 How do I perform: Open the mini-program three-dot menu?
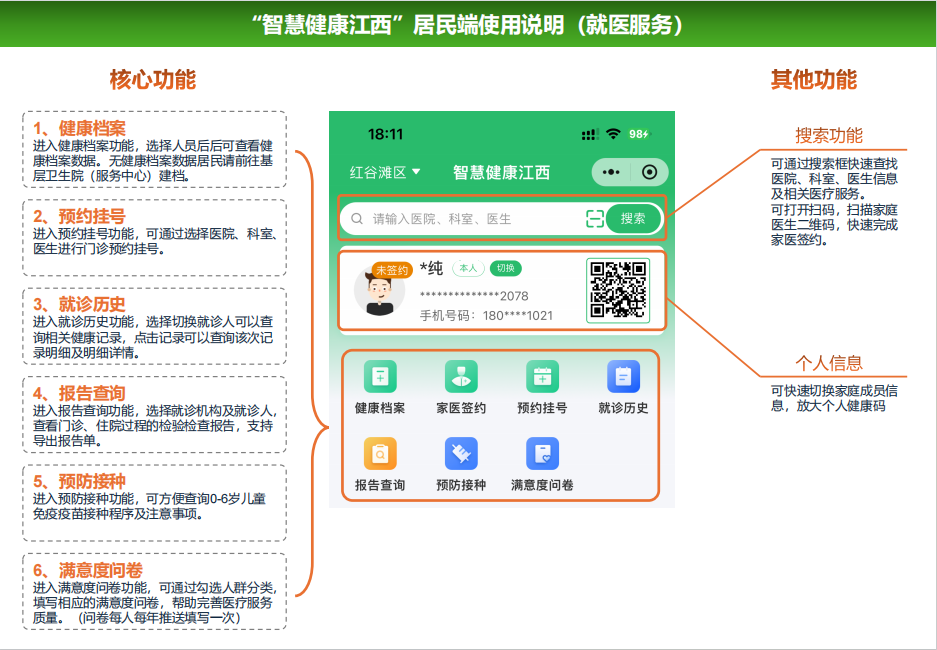click(611, 172)
